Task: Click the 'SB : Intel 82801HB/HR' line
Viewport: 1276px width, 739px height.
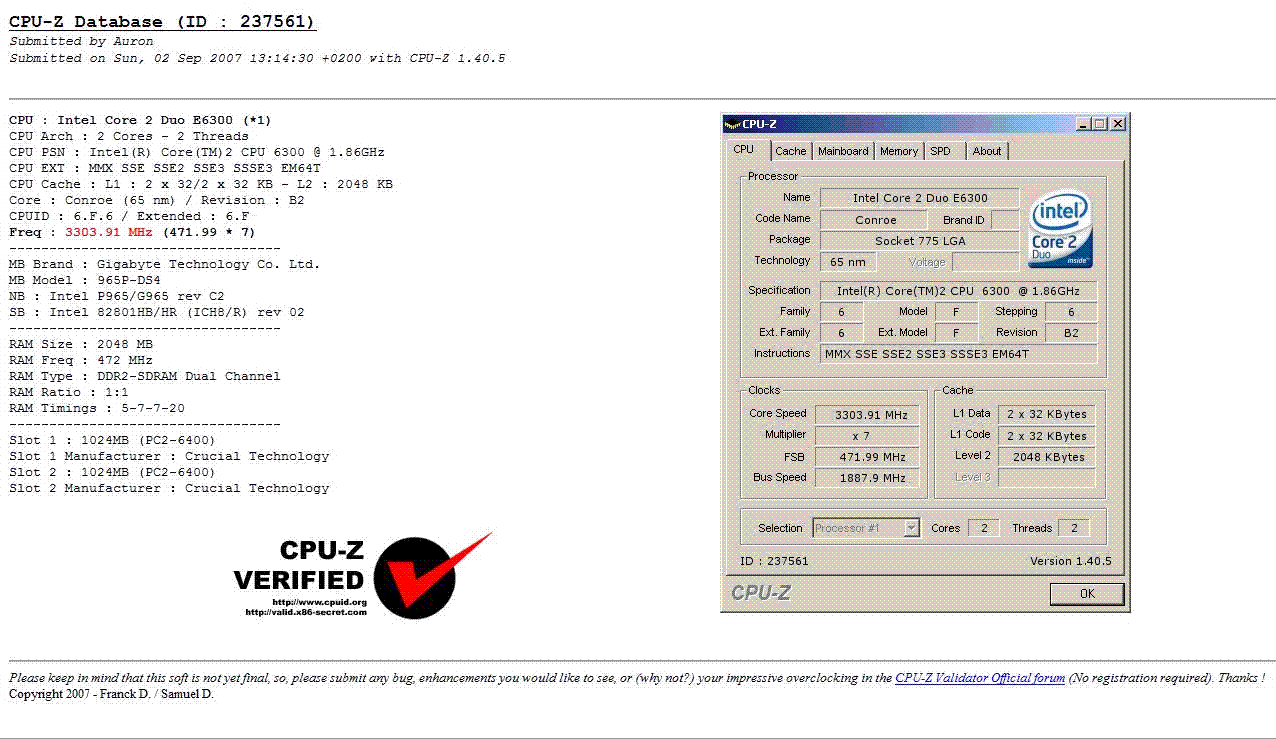Action: pyautogui.click(x=157, y=312)
